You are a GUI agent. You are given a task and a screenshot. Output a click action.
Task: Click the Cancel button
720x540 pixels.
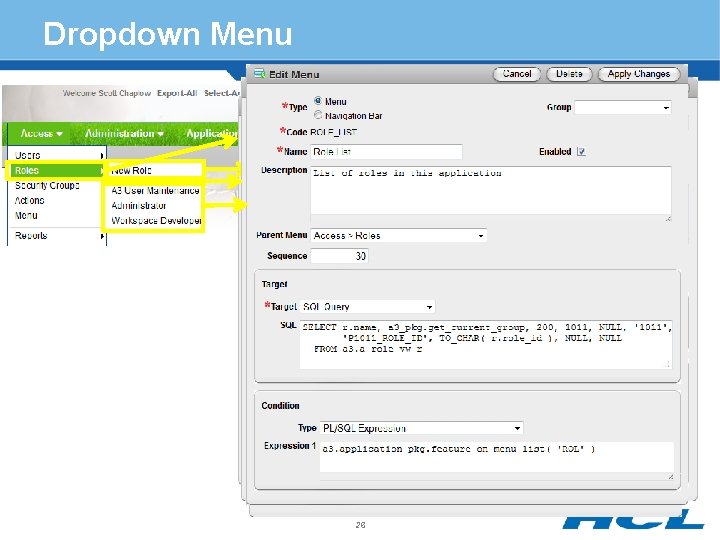coord(517,74)
